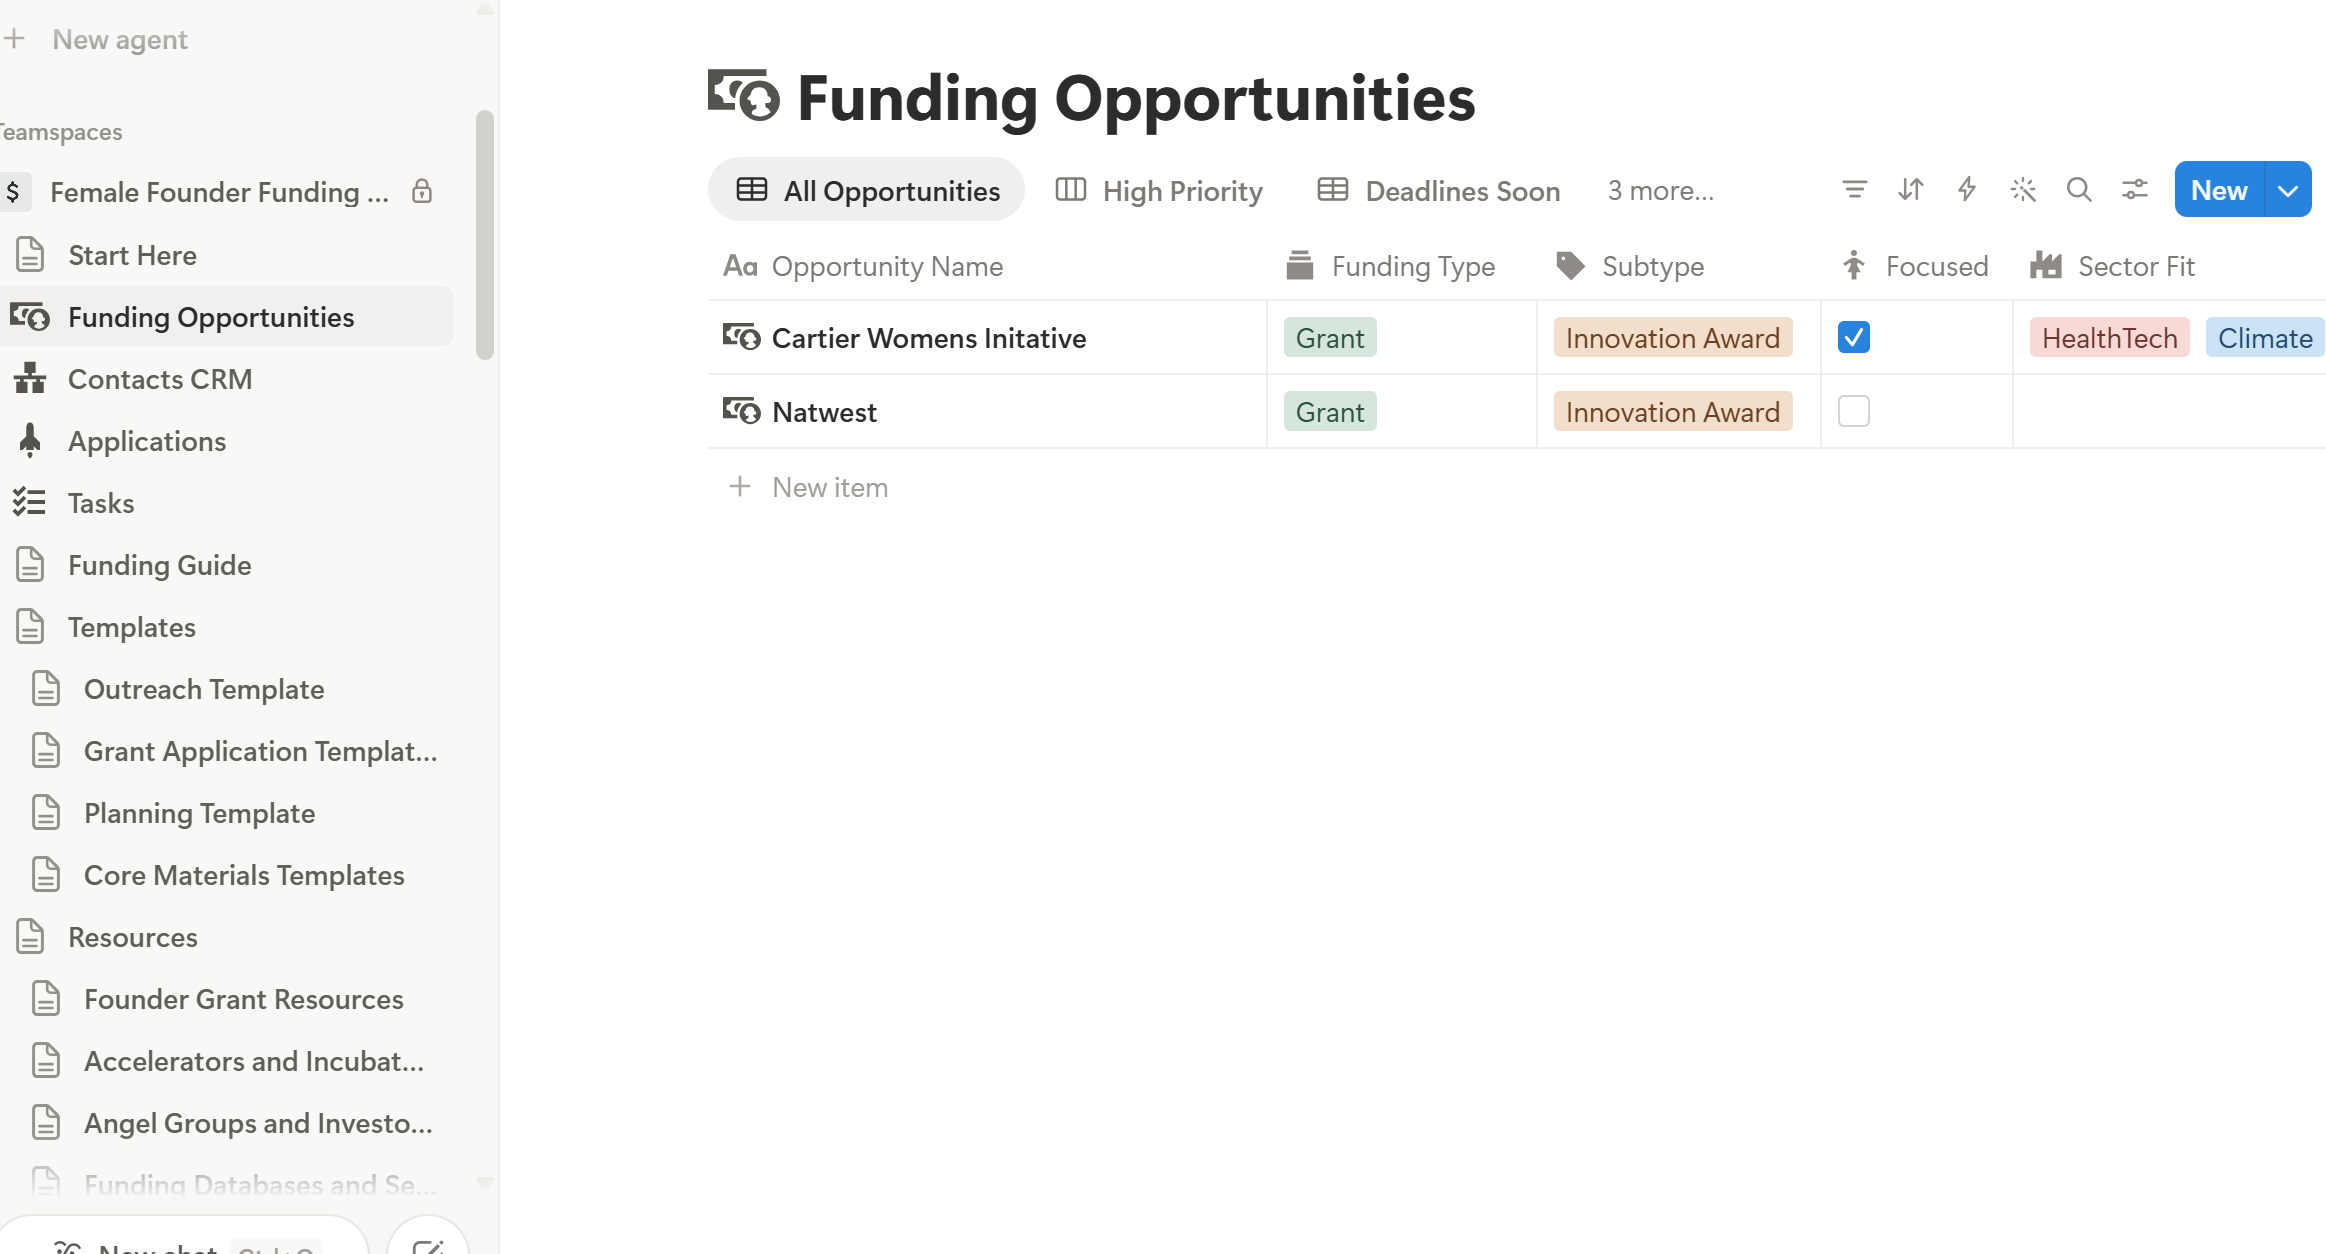
Task: Click the sidebar vertical scrollbar
Action: pyautogui.click(x=485, y=235)
